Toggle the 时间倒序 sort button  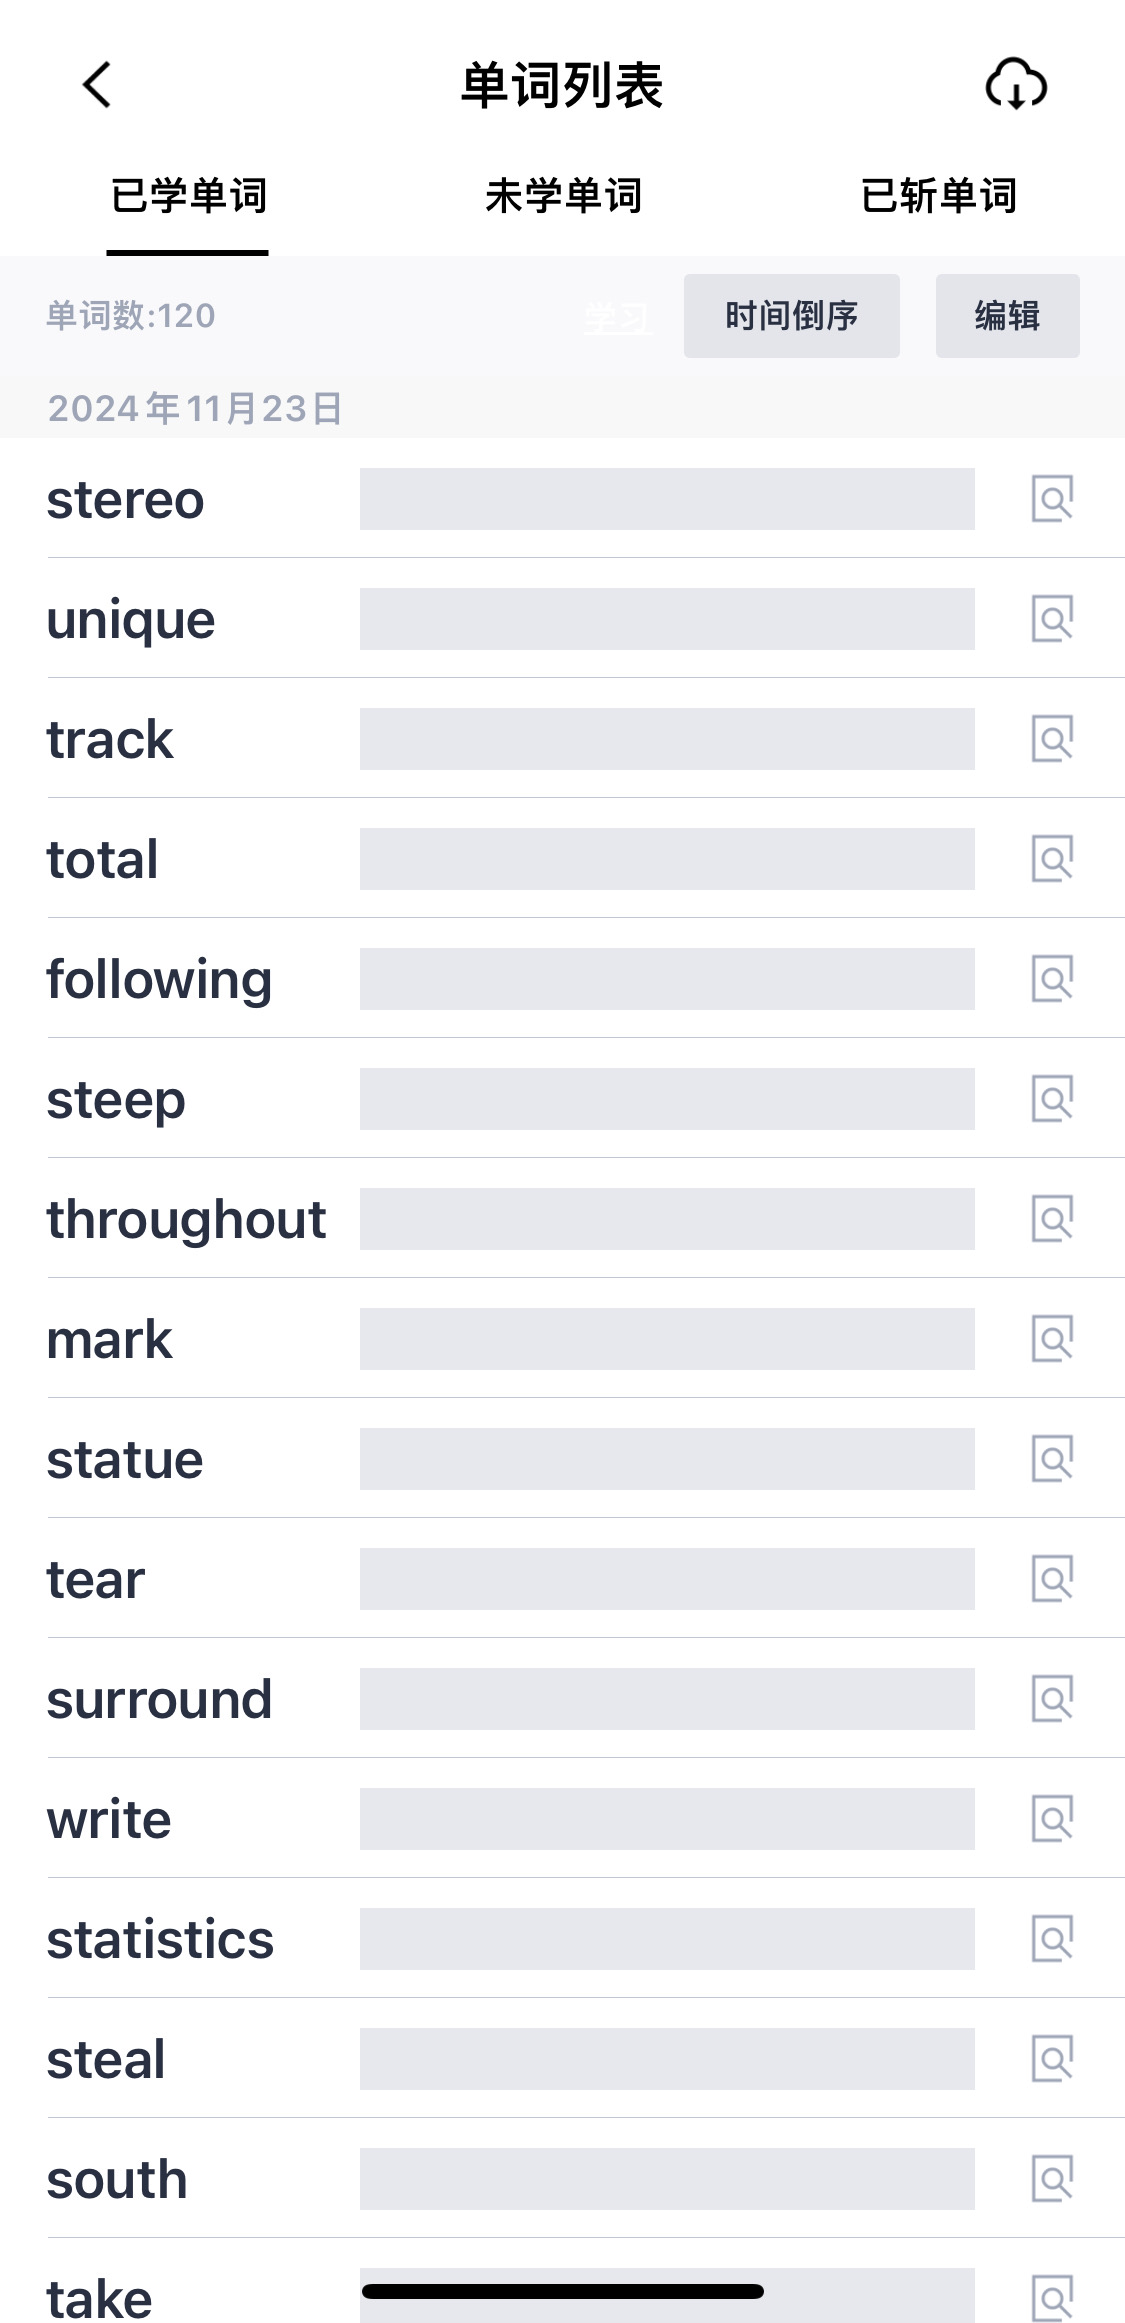(792, 316)
